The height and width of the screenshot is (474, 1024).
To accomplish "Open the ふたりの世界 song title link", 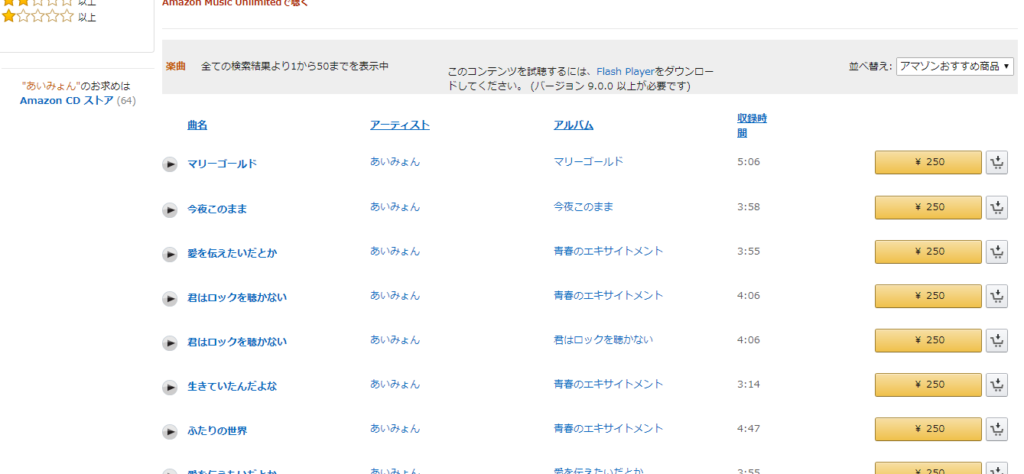I will [217, 431].
